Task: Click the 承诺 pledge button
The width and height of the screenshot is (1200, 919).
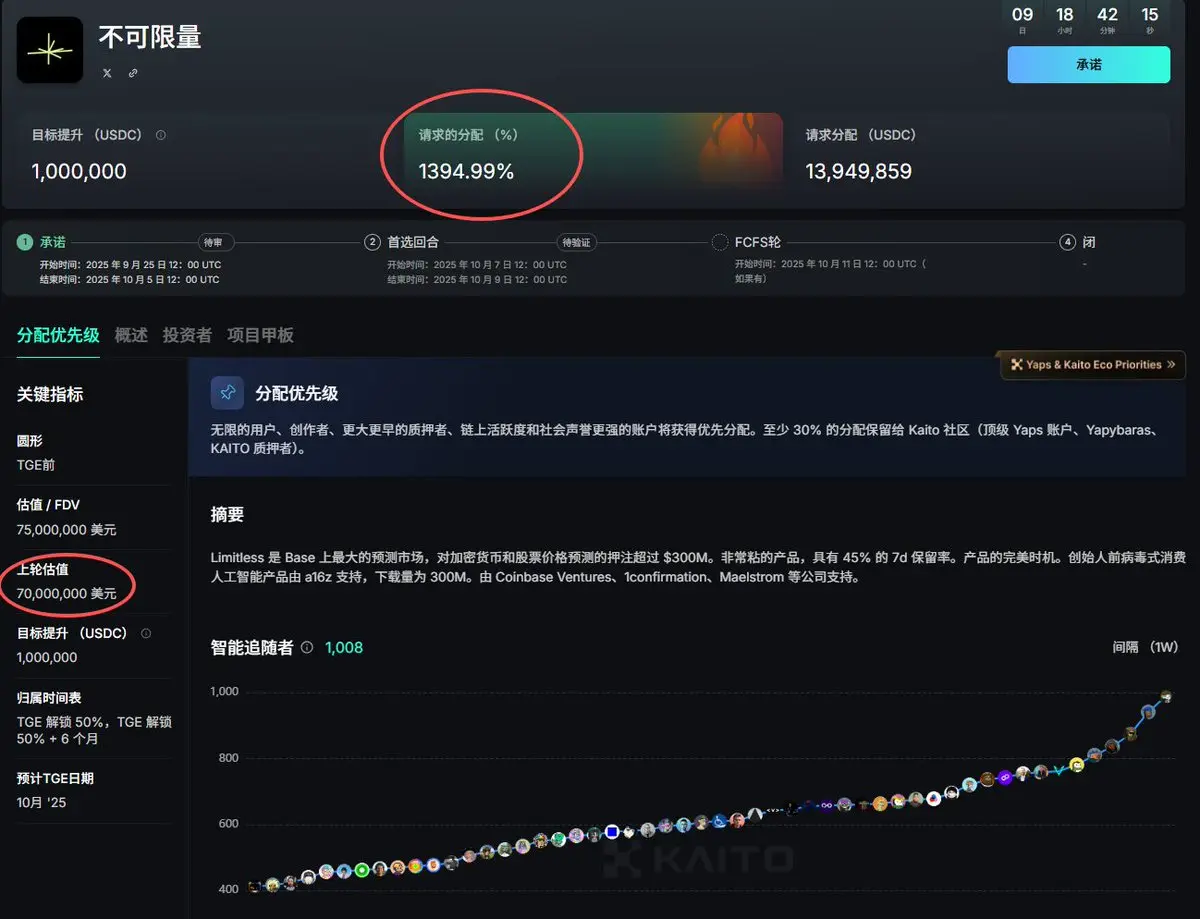Action: (1089, 64)
